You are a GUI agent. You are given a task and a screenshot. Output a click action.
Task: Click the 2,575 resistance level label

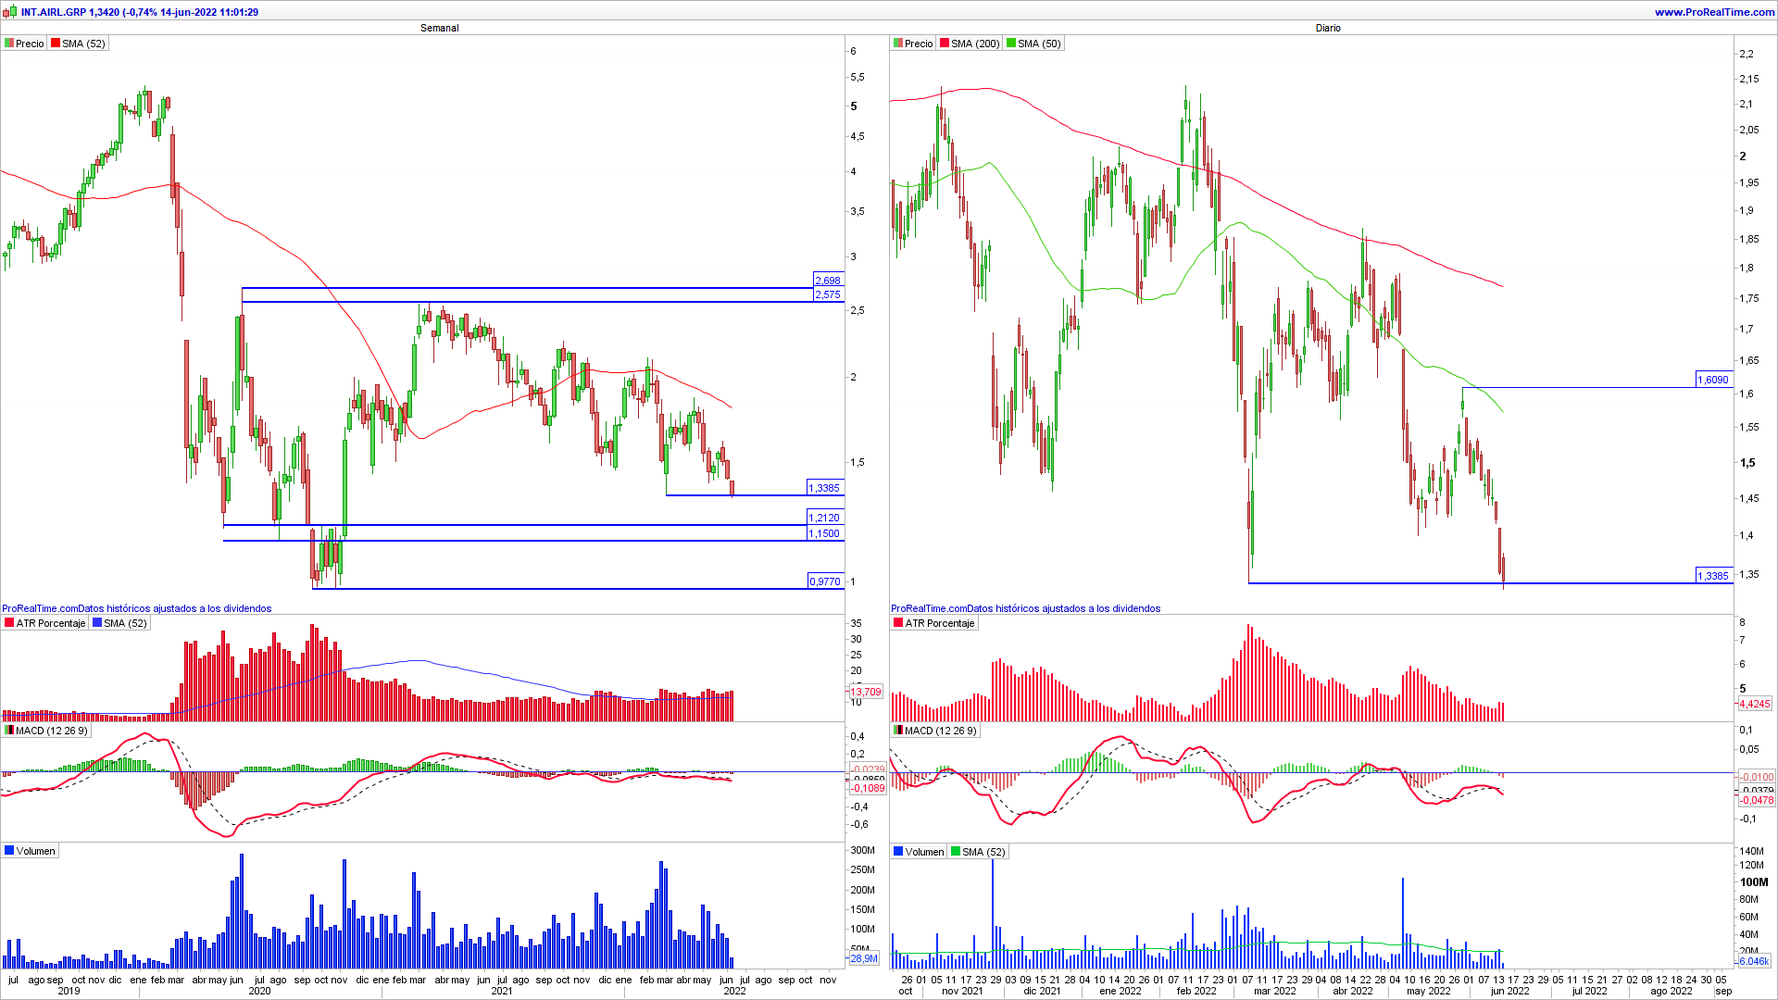tap(827, 295)
